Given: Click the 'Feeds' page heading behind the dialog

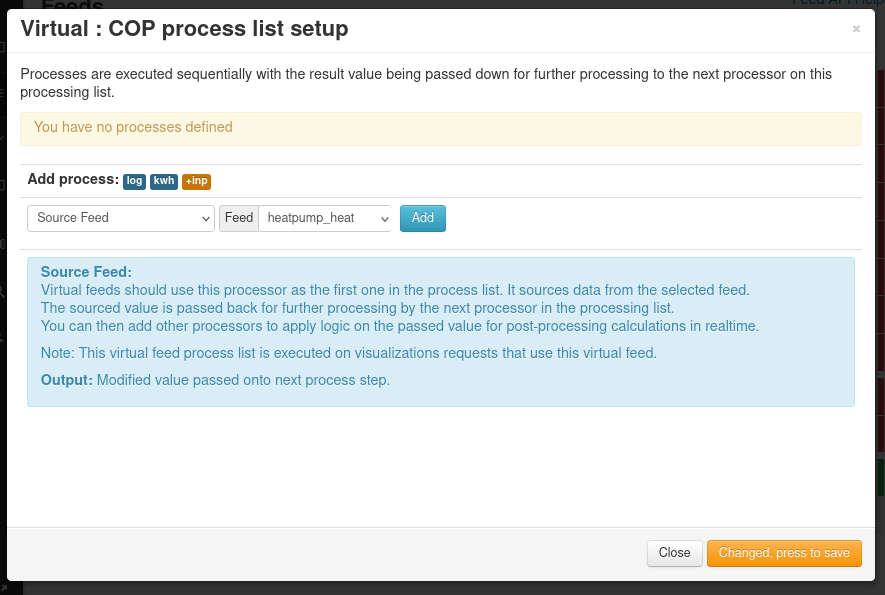Looking at the screenshot, I should [72, 4].
